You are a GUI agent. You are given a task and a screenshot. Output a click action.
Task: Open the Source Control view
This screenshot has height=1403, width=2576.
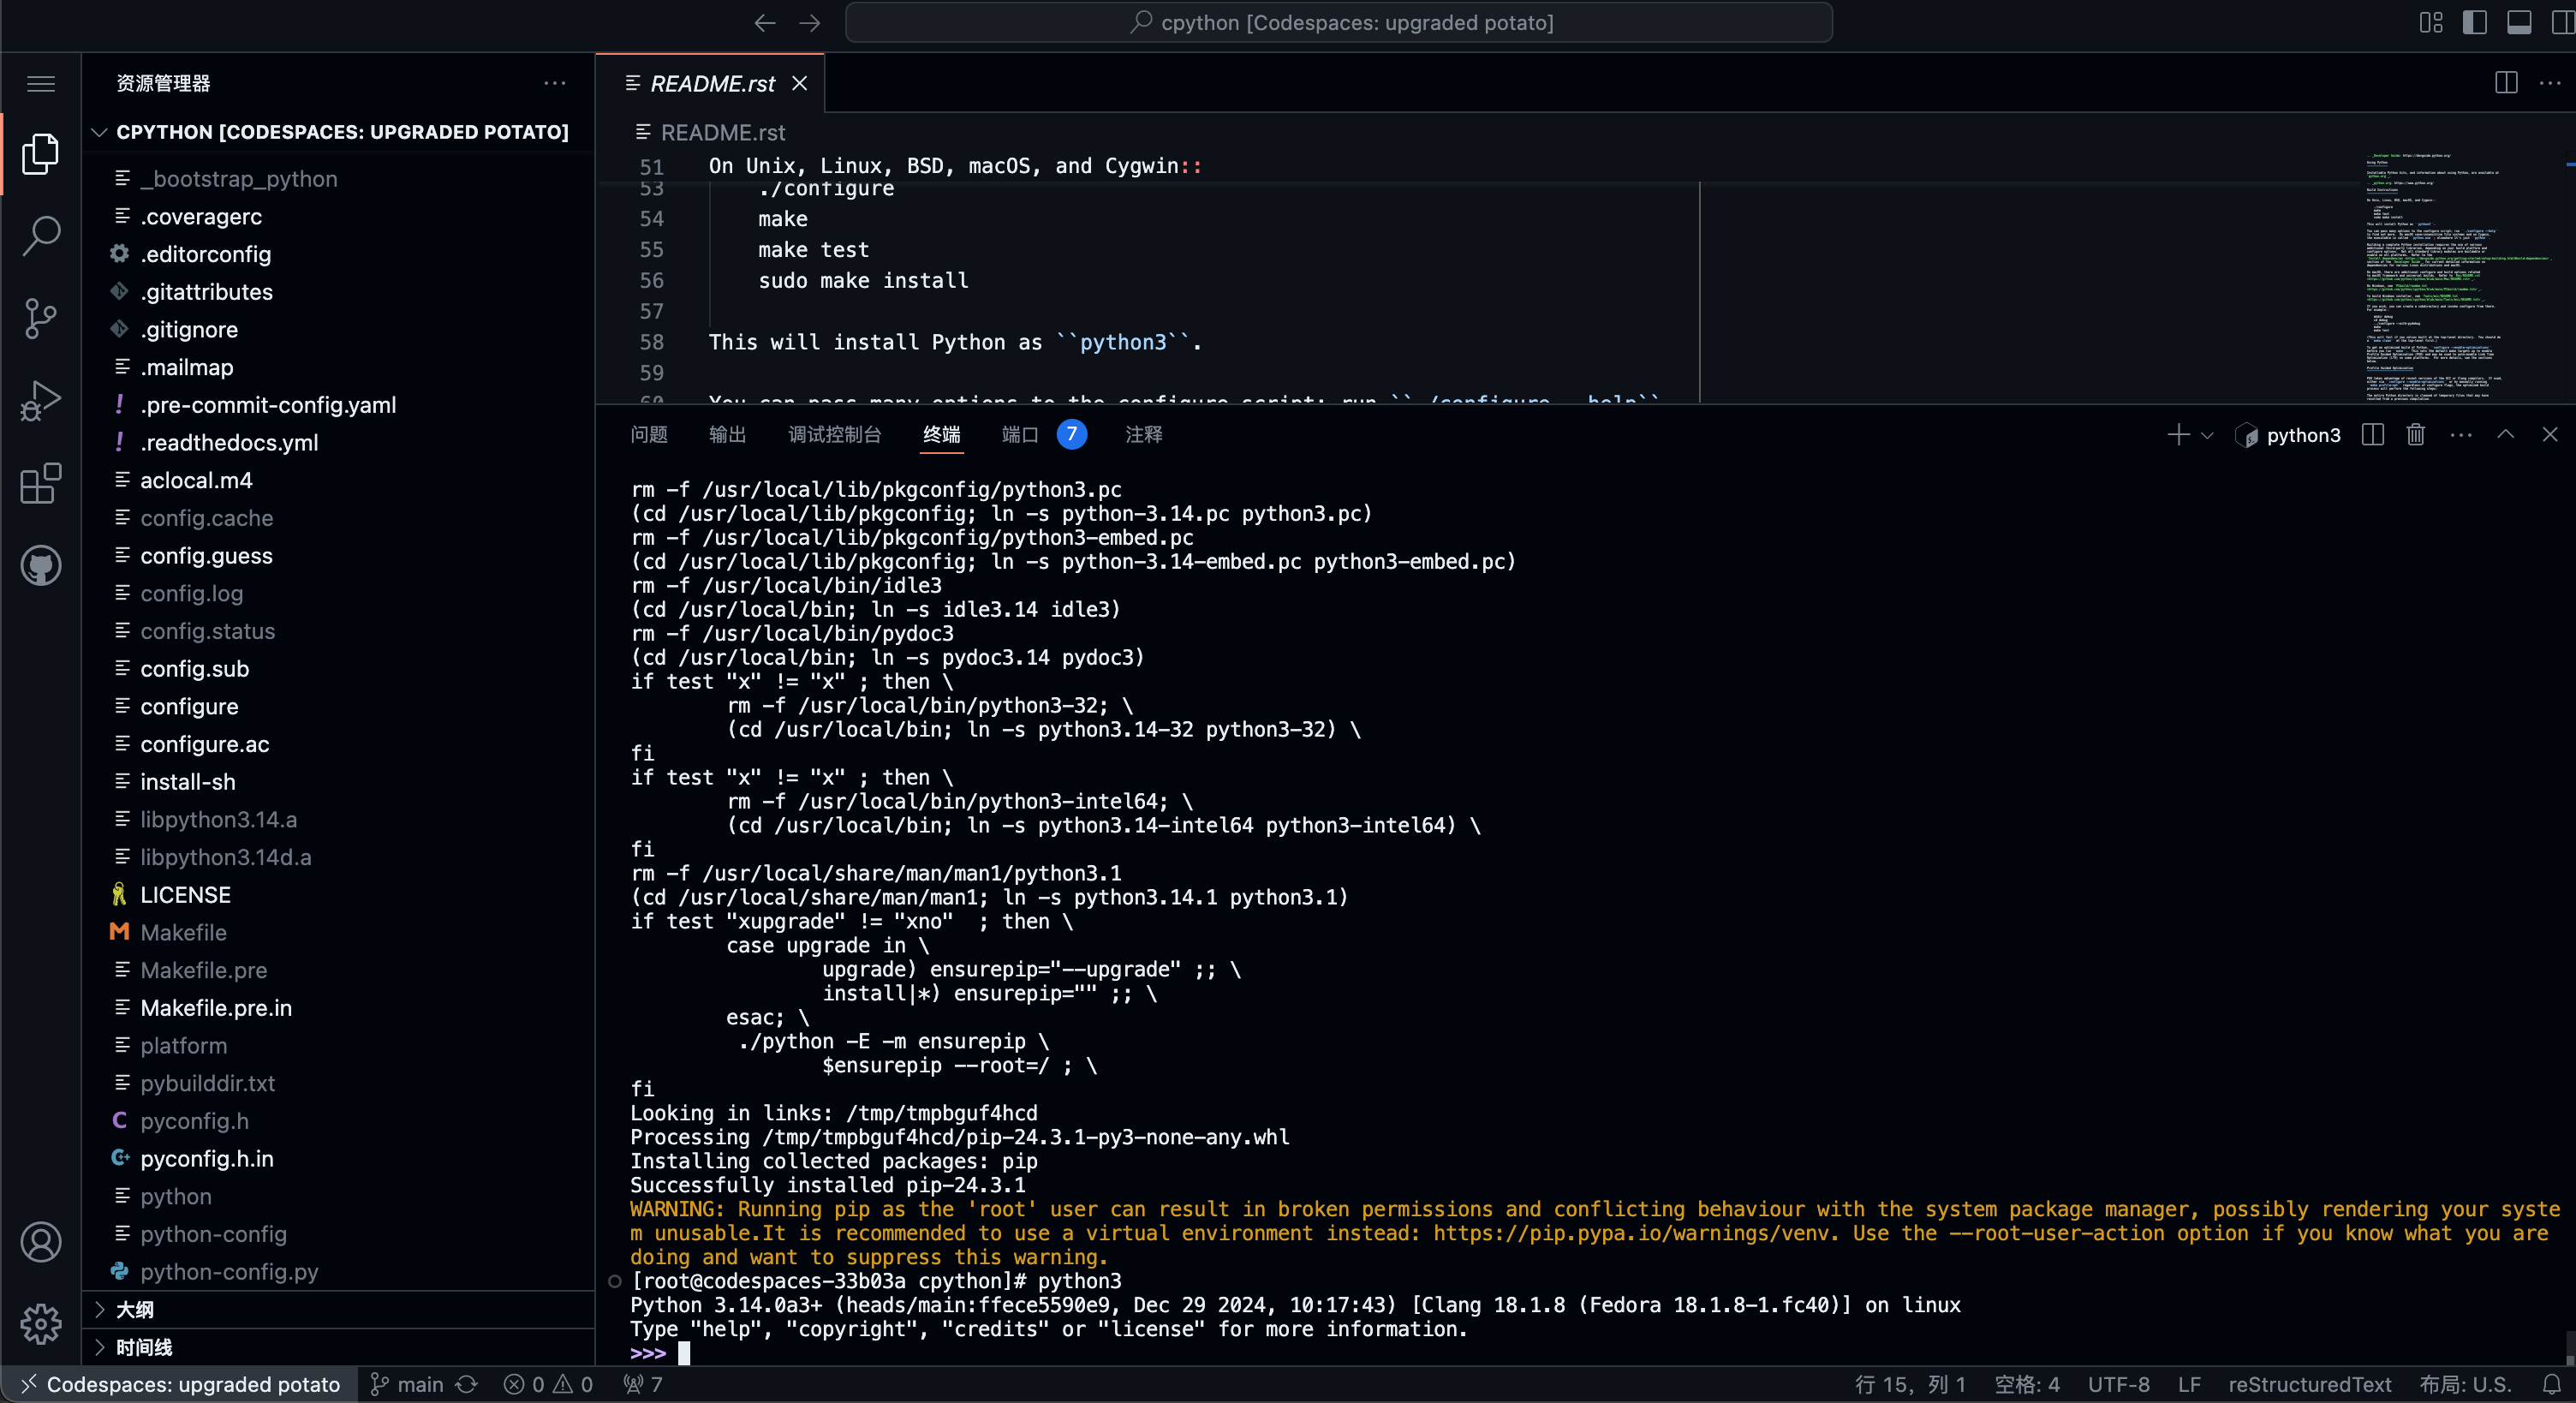point(41,319)
